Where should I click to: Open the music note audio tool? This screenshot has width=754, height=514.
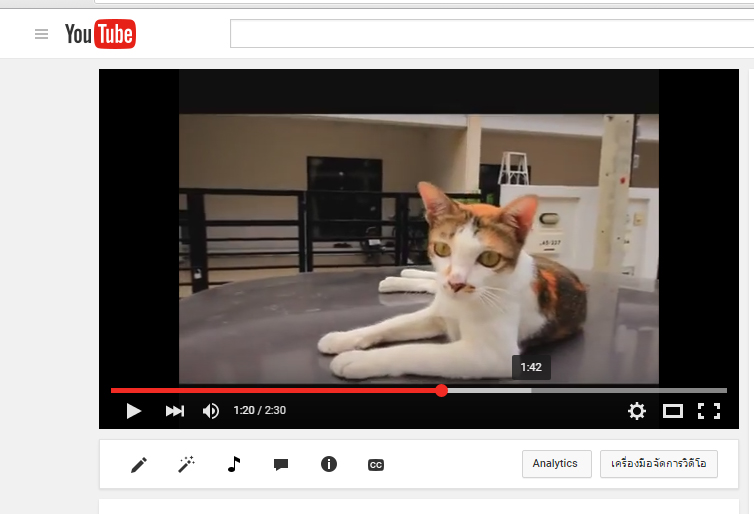coord(234,464)
